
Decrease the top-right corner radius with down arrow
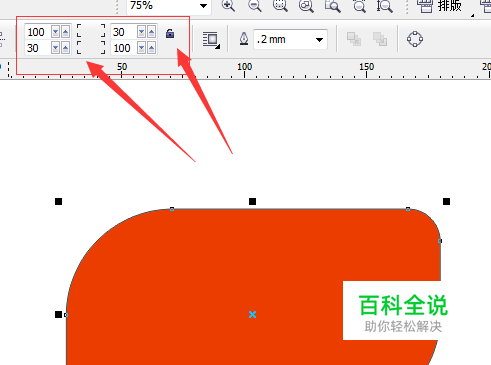[141, 32]
